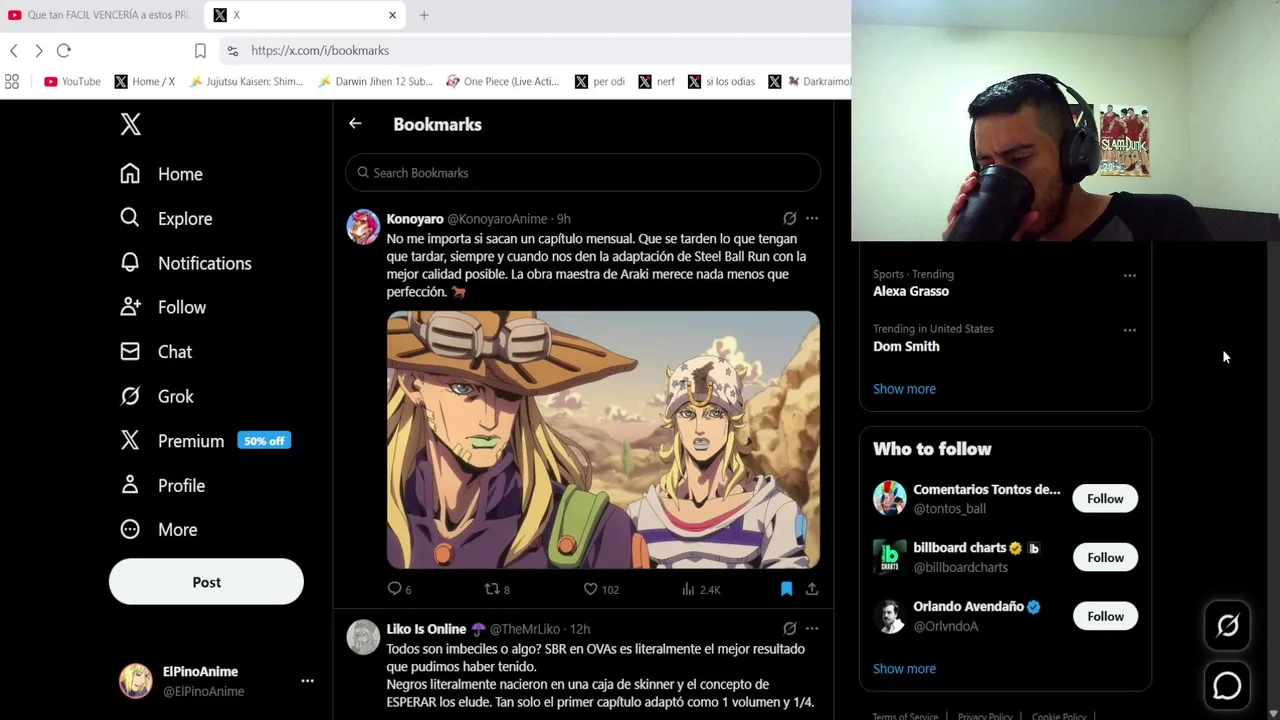Image resolution: width=1280 pixels, height=720 pixels.
Task: Open the More sidebar menu
Action: pos(159,530)
